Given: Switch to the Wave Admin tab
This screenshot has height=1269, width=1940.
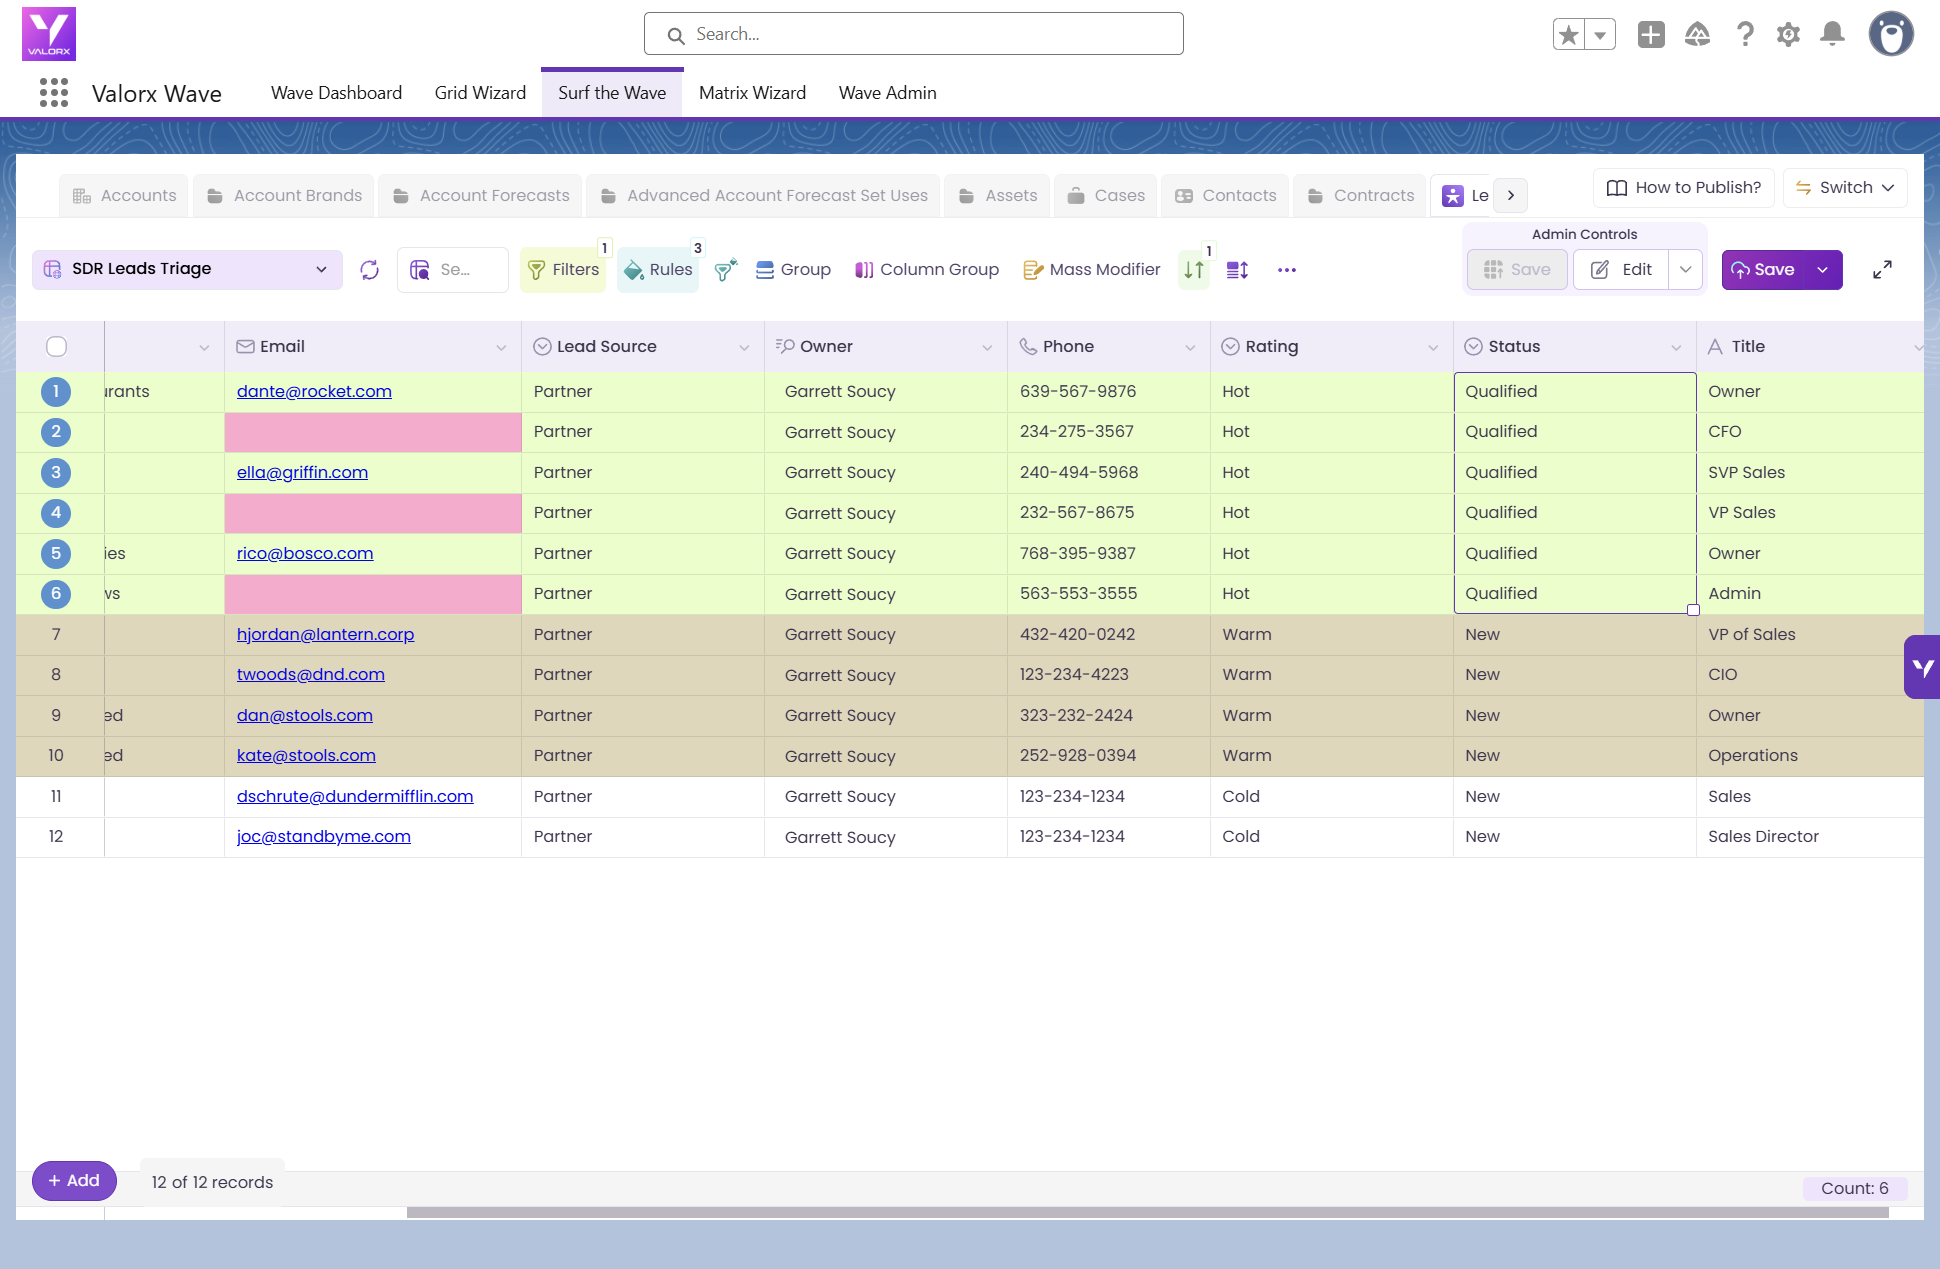Looking at the screenshot, I should pos(888,93).
